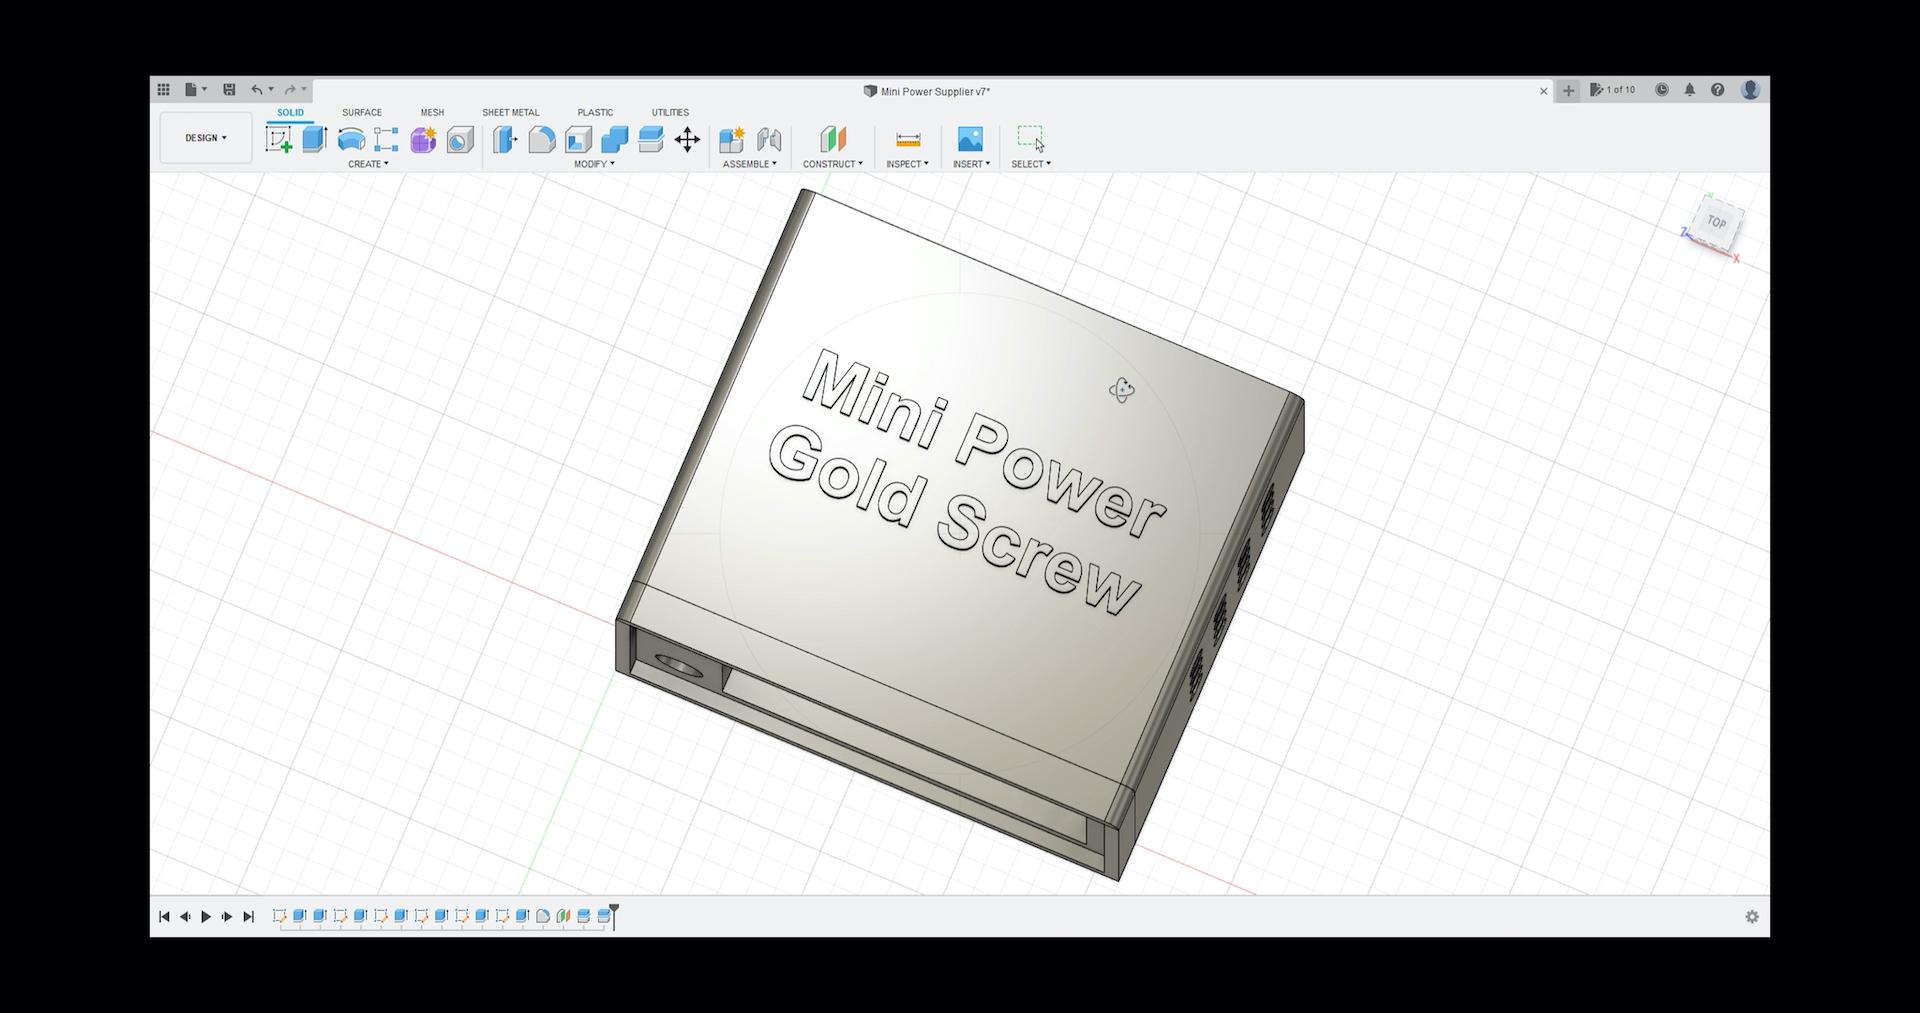The image size is (1920, 1013).
Task: Open the Measure tool
Action: click(908, 139)
